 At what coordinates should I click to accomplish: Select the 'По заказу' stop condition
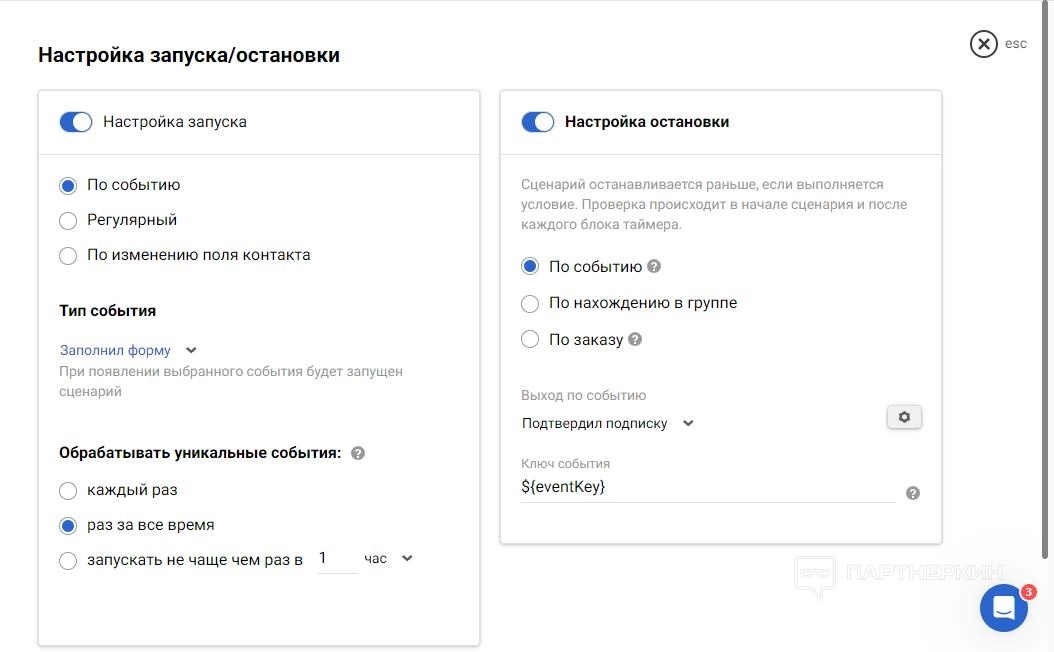point(530,340)
